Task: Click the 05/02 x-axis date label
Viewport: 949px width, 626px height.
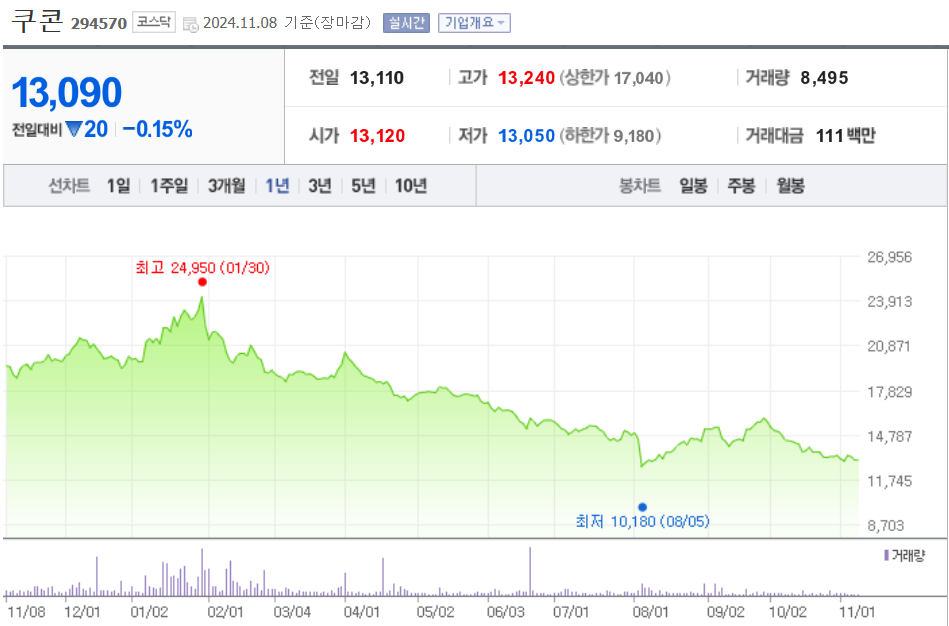Action: 435,611
